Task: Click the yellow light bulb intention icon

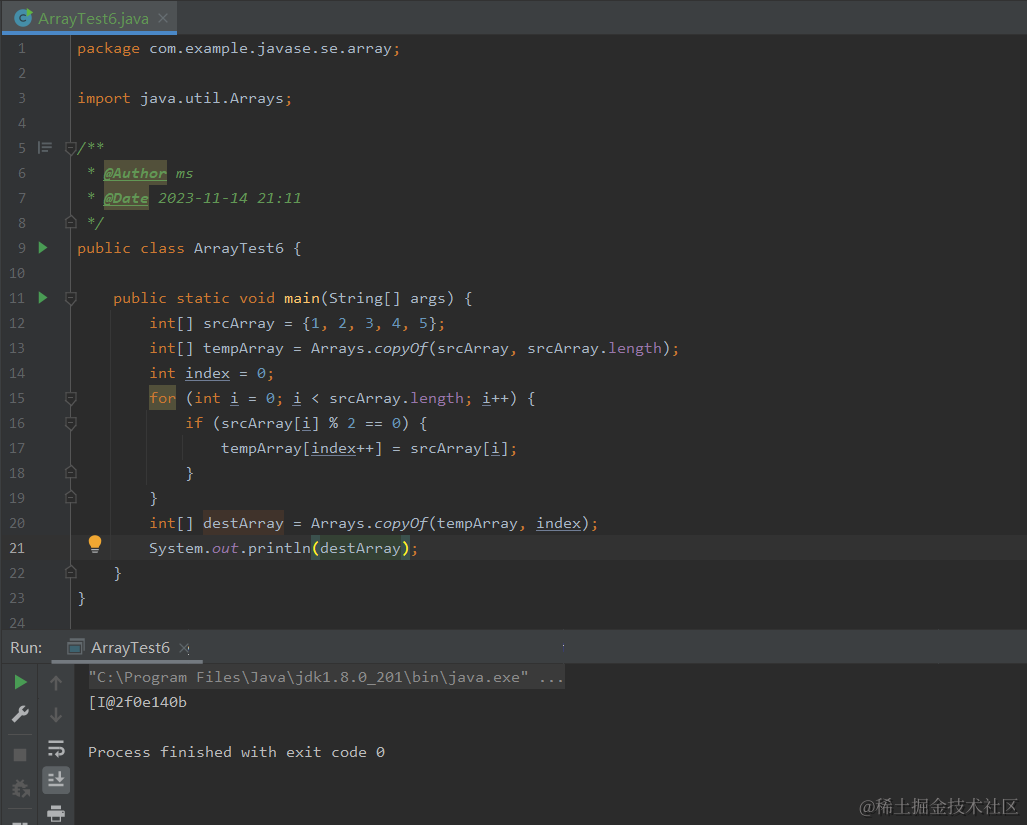Action: pyautogui.click(x=95, y=544)
